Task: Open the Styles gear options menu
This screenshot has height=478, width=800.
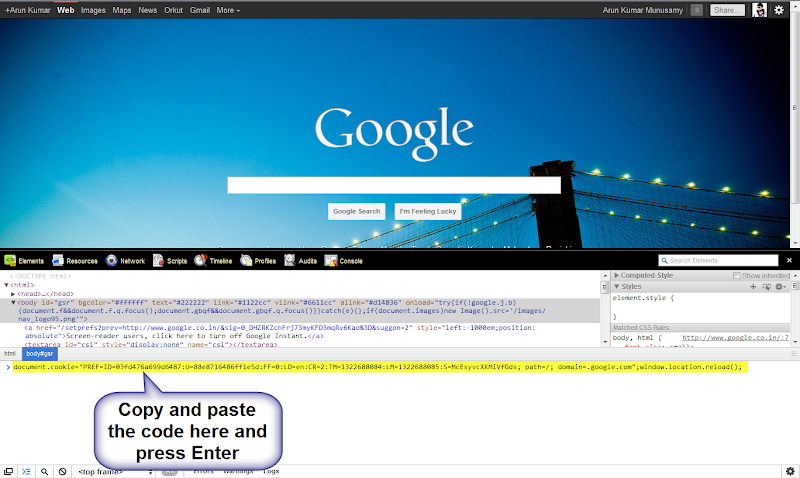Action: [x=781, y=287]
